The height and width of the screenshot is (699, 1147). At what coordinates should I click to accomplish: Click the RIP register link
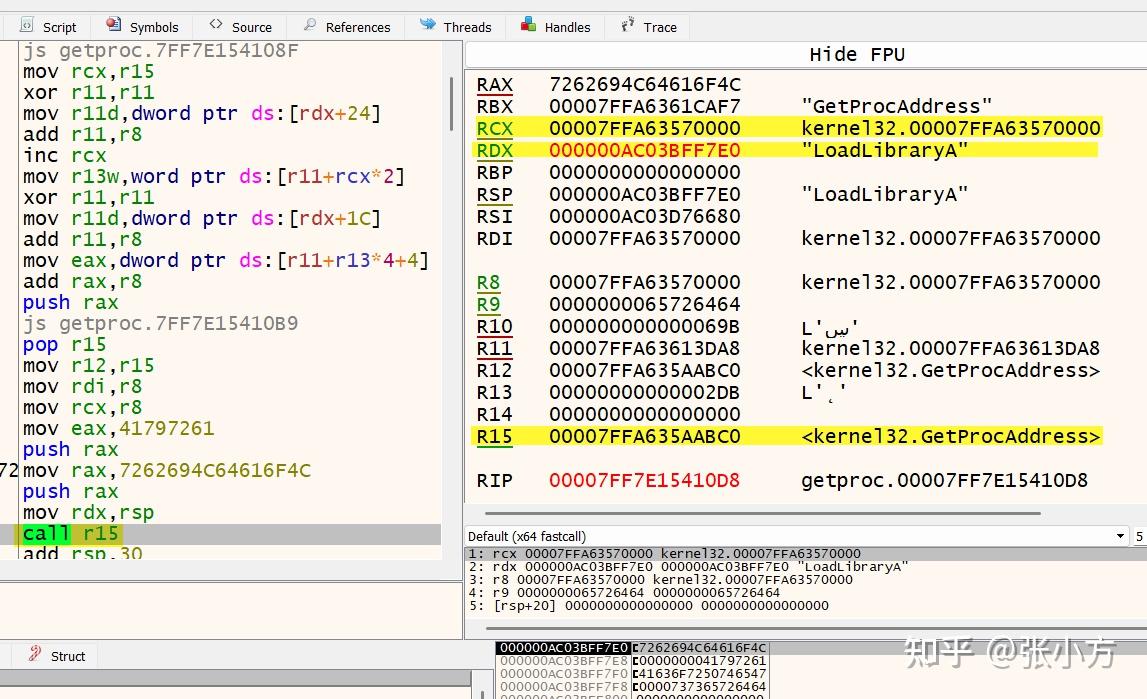click(x=494, y=480)
